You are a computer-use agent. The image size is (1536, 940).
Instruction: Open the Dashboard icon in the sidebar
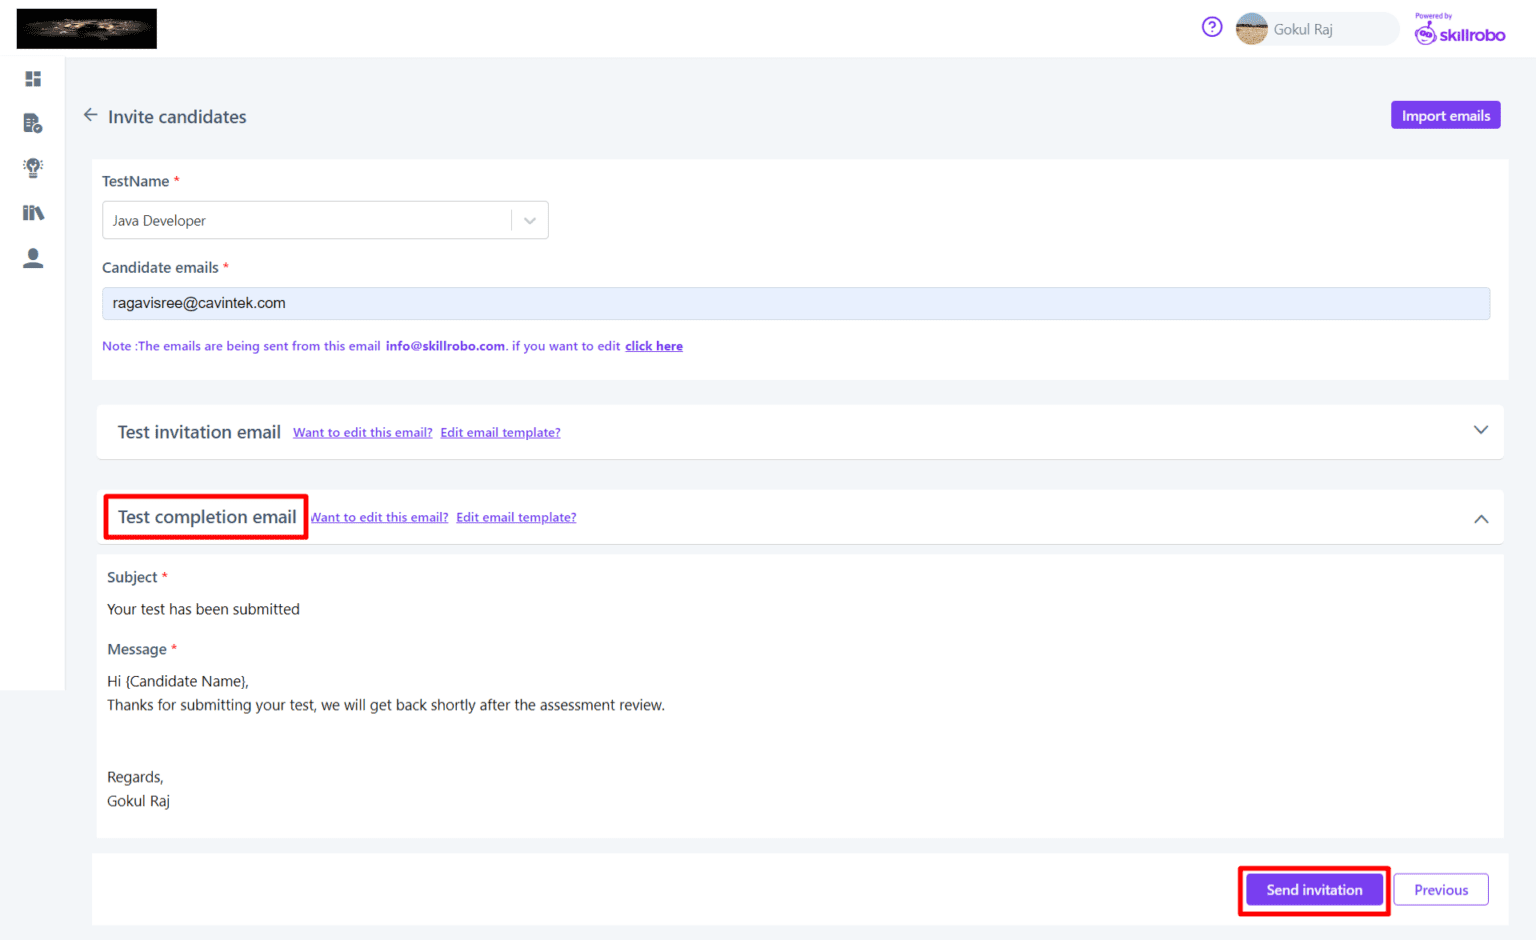pos(33,78)
